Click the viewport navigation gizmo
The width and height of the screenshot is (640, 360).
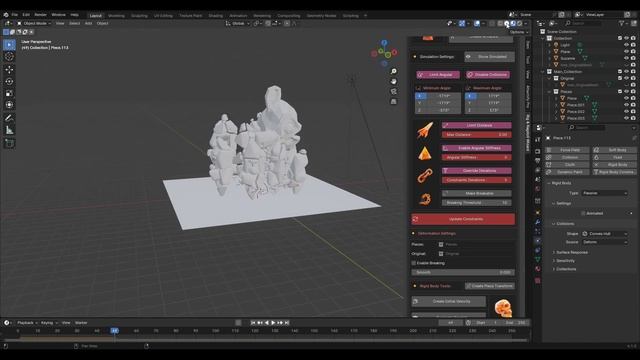(x=384, y=53)
